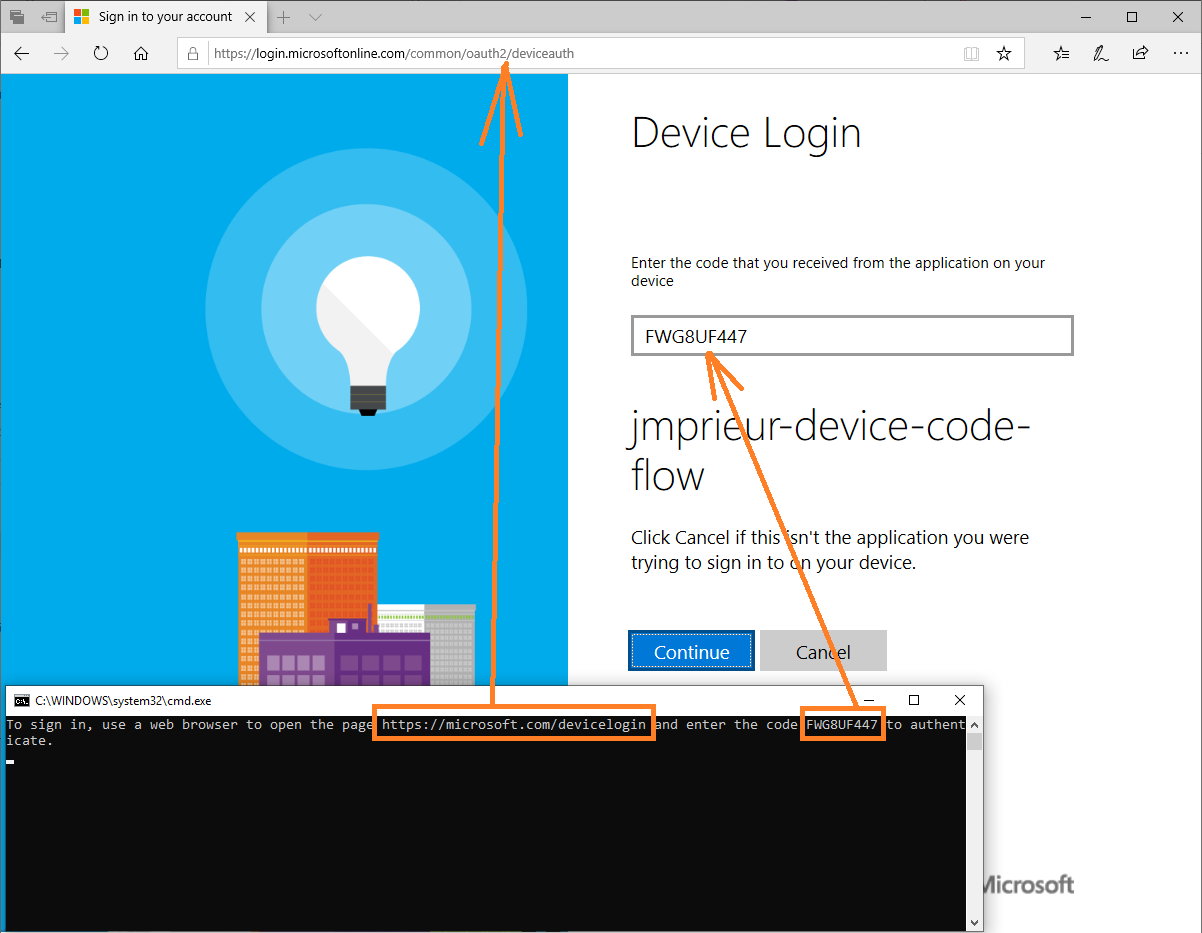The width and height of the screenshot is (1202, 933).
Task: Add page to favorites star icon
Action: tap(1004, 54)
